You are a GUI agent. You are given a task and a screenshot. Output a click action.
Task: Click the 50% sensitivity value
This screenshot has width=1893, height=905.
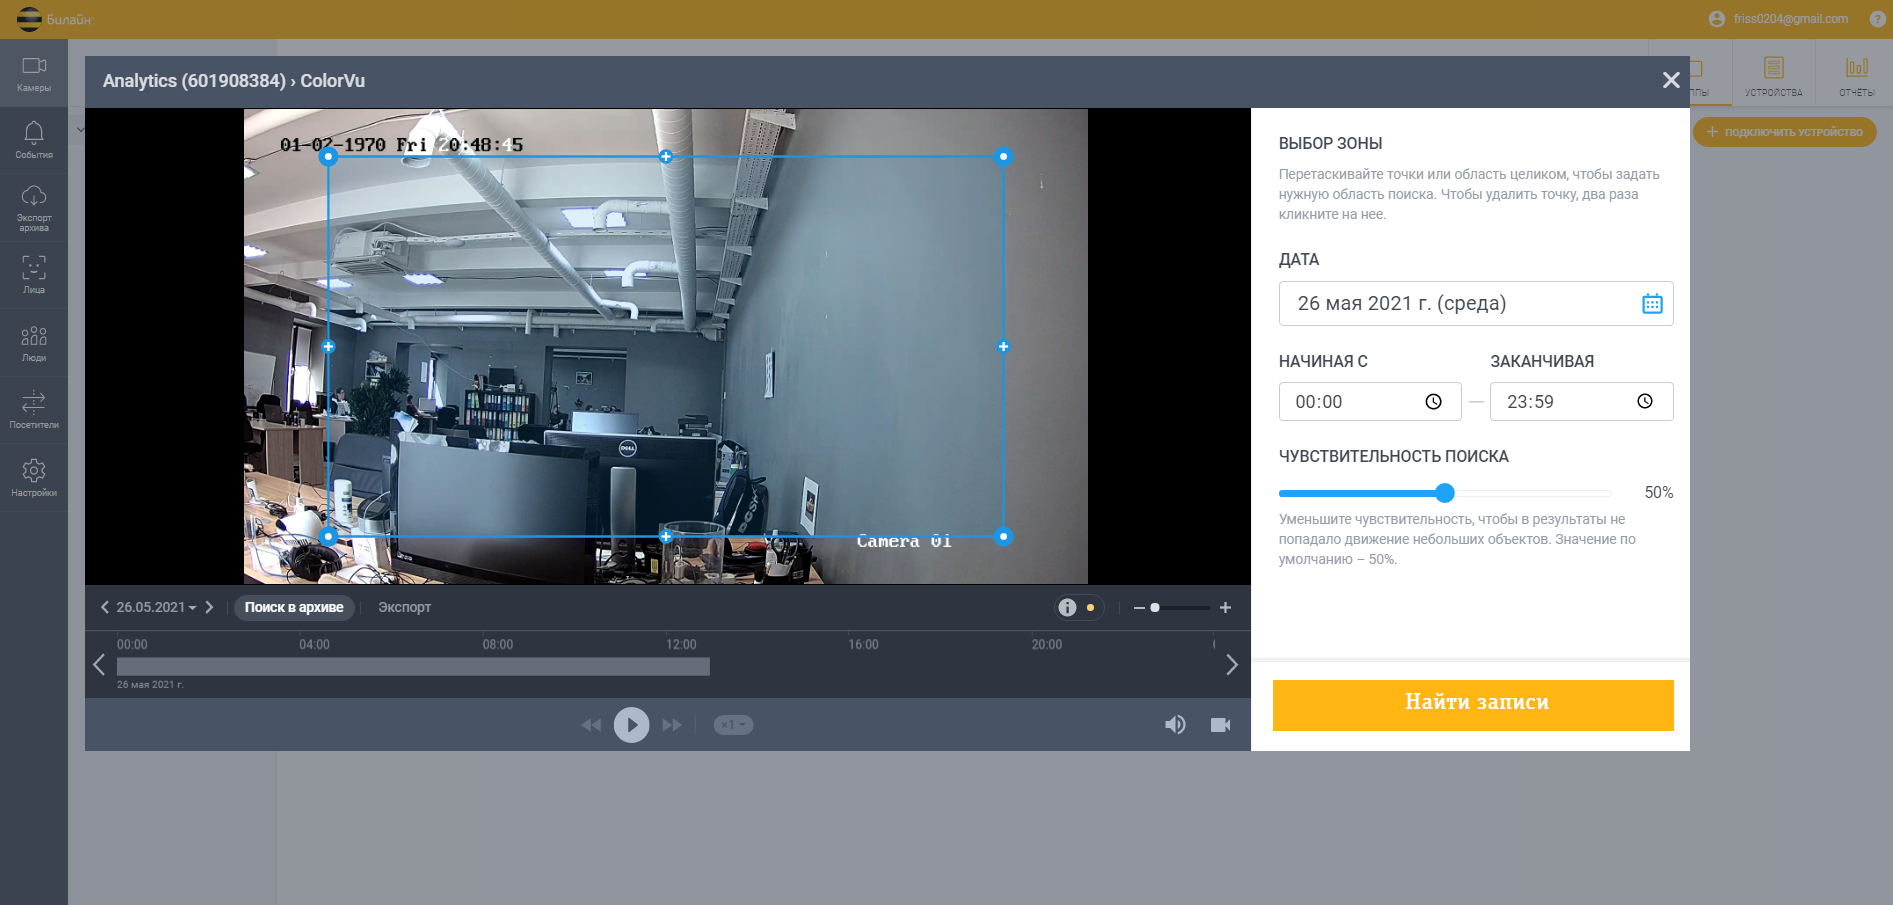click(1658, 493)
